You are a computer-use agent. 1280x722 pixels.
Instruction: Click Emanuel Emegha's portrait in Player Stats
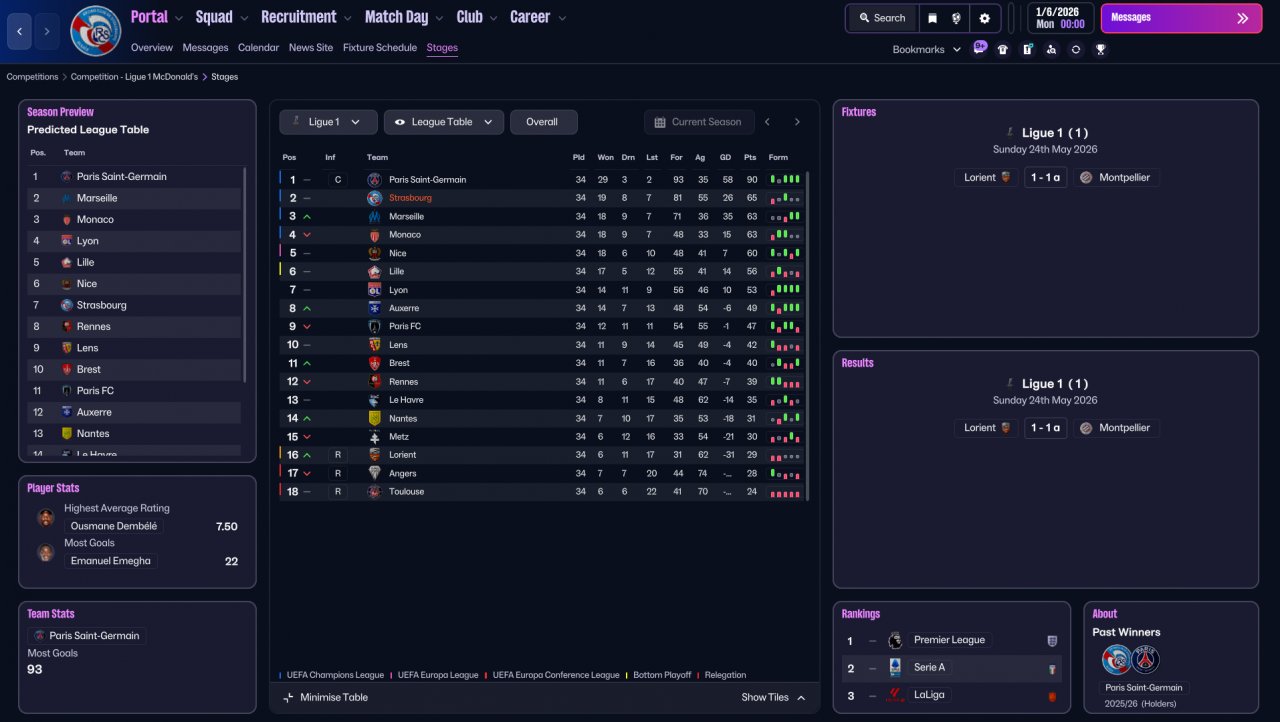tap(45, 553)
